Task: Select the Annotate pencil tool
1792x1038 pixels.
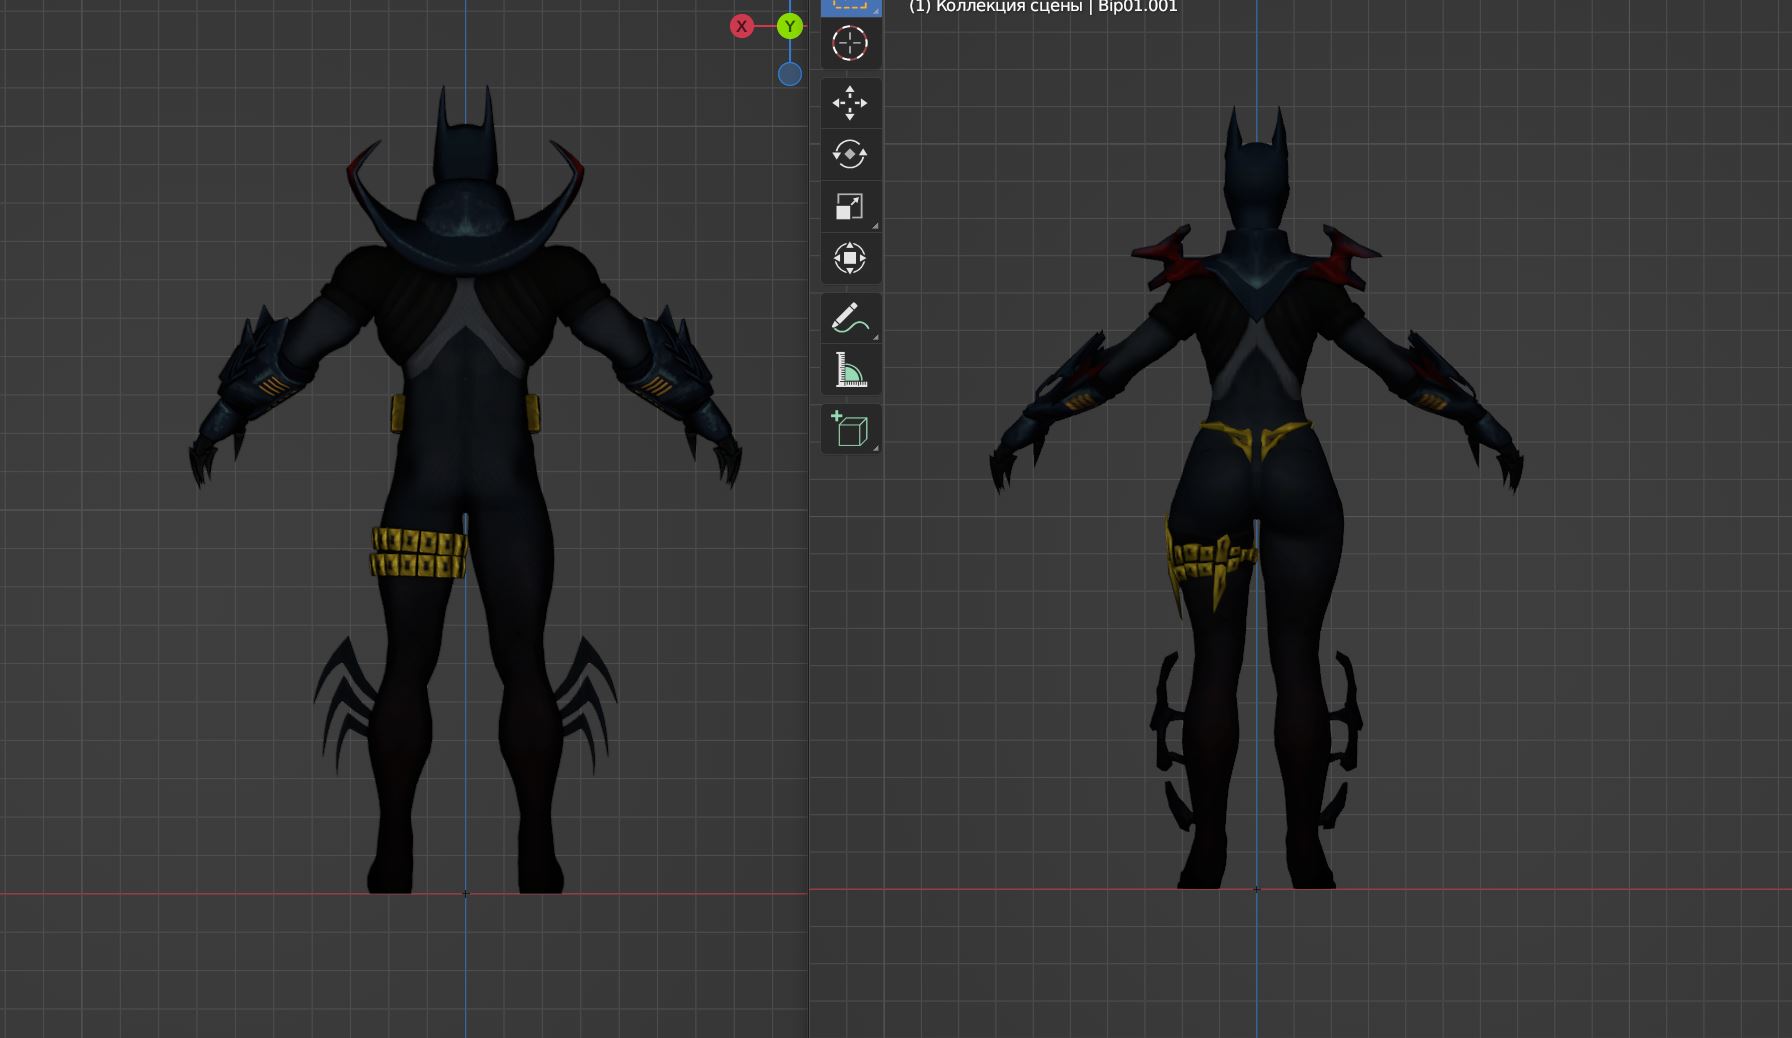Action: pos(850,319)
